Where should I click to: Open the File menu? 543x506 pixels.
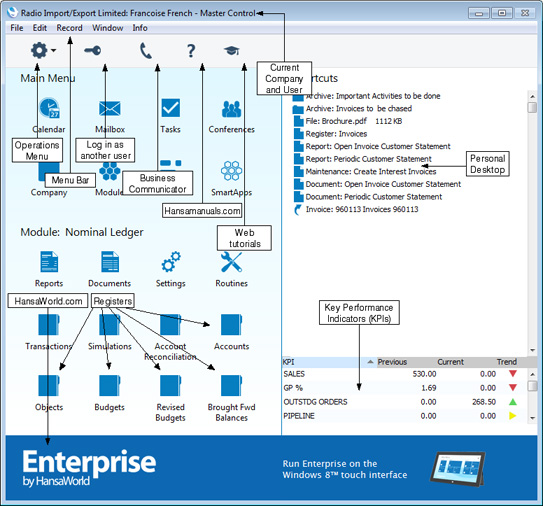[x=17, y=28]
